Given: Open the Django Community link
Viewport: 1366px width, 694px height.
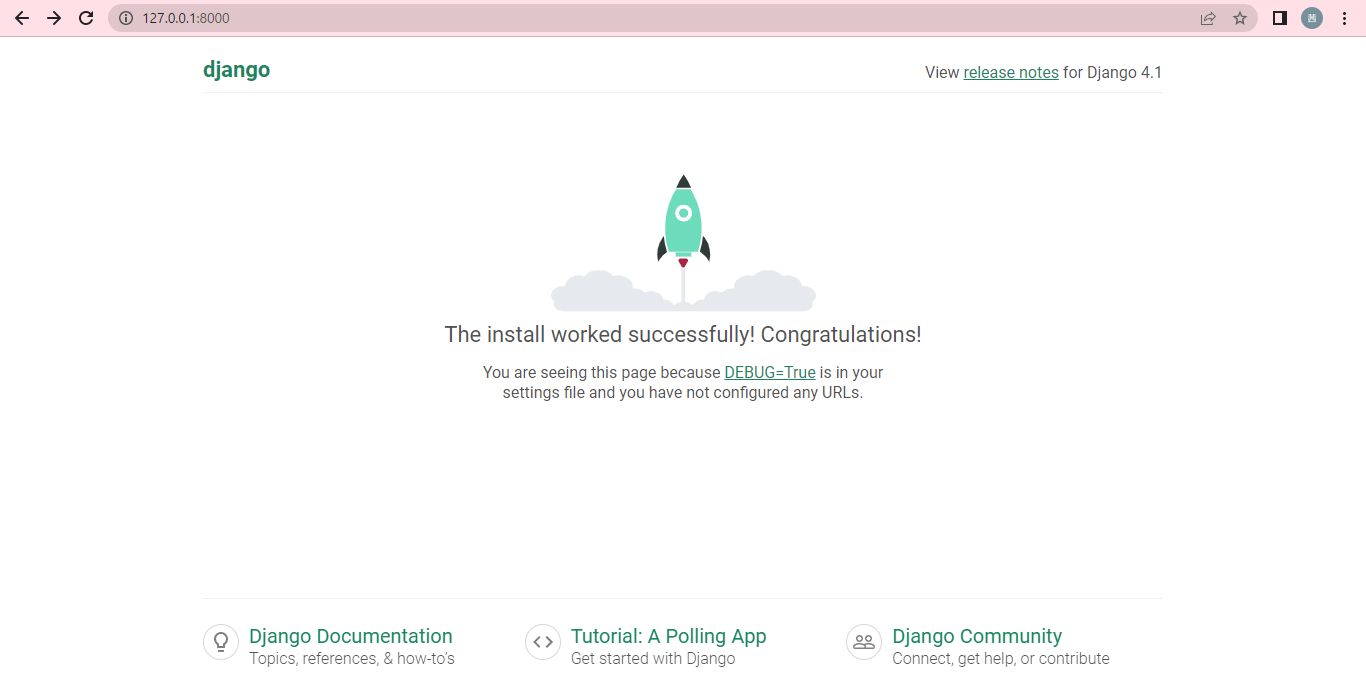Looking at the screenshot, I should [977, 636].
